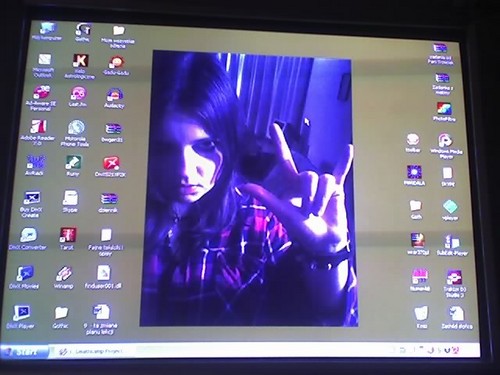The height and width of the screenshot is (375, 500).
Task: Click the purple wallpaper photo
Action: click(248, 188)
